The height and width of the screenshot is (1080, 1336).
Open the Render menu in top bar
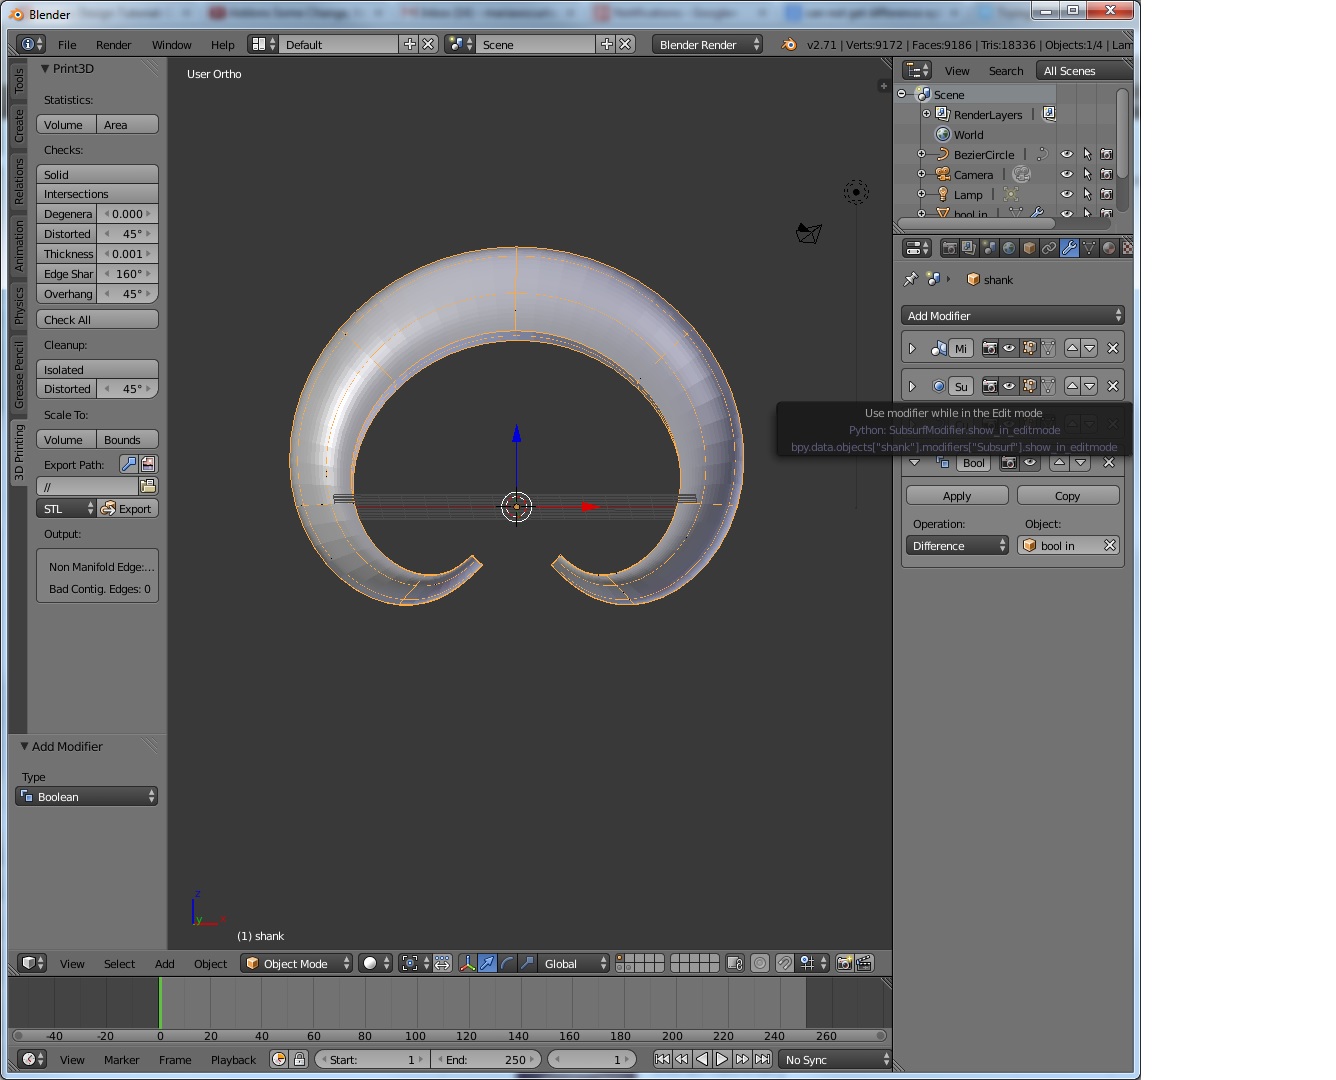[x=113, y=44]
